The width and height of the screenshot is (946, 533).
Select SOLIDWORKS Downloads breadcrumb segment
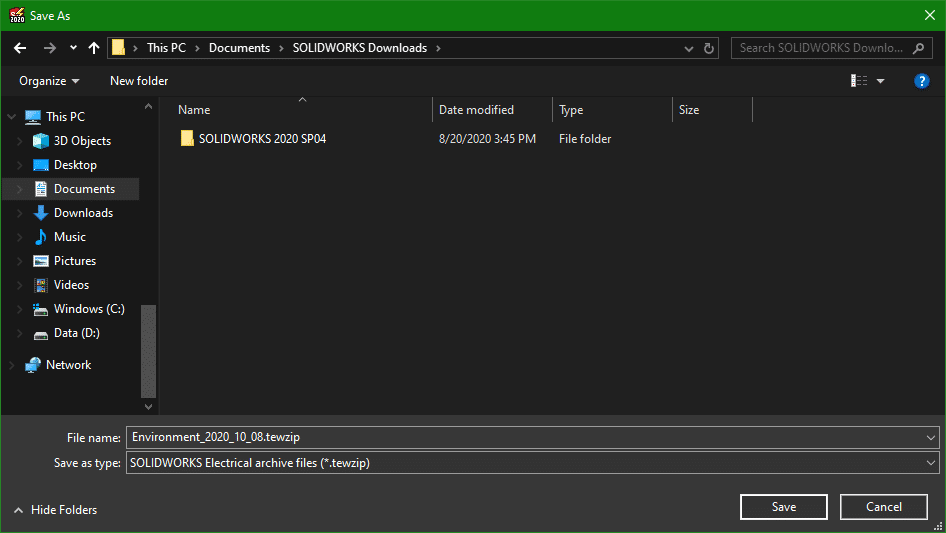[360, 48]
